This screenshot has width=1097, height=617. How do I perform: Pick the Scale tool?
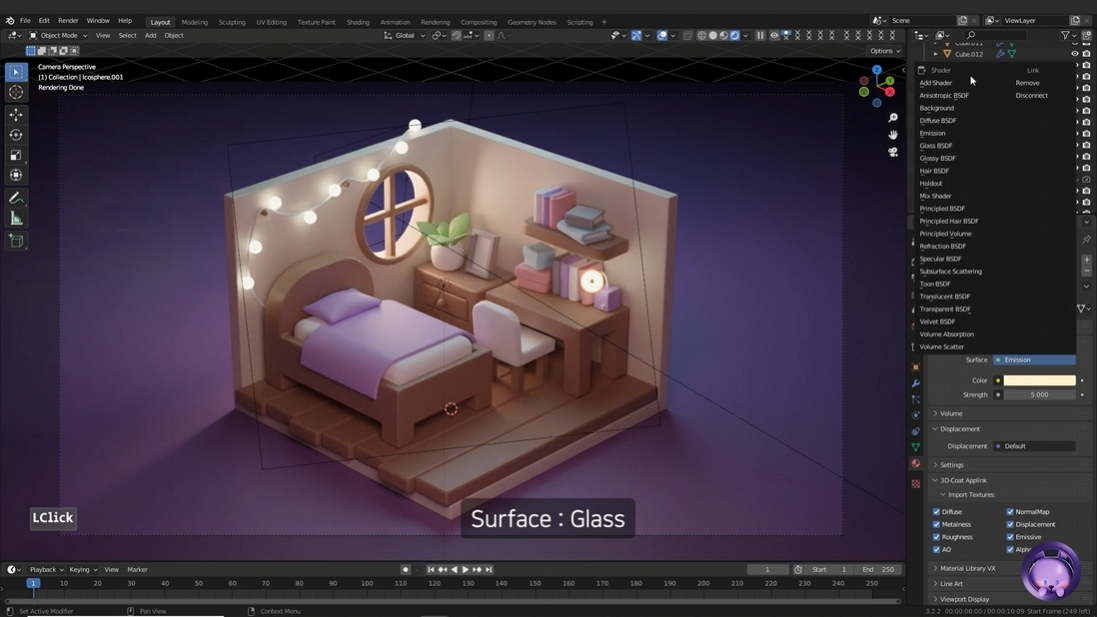tap(16, 155)
